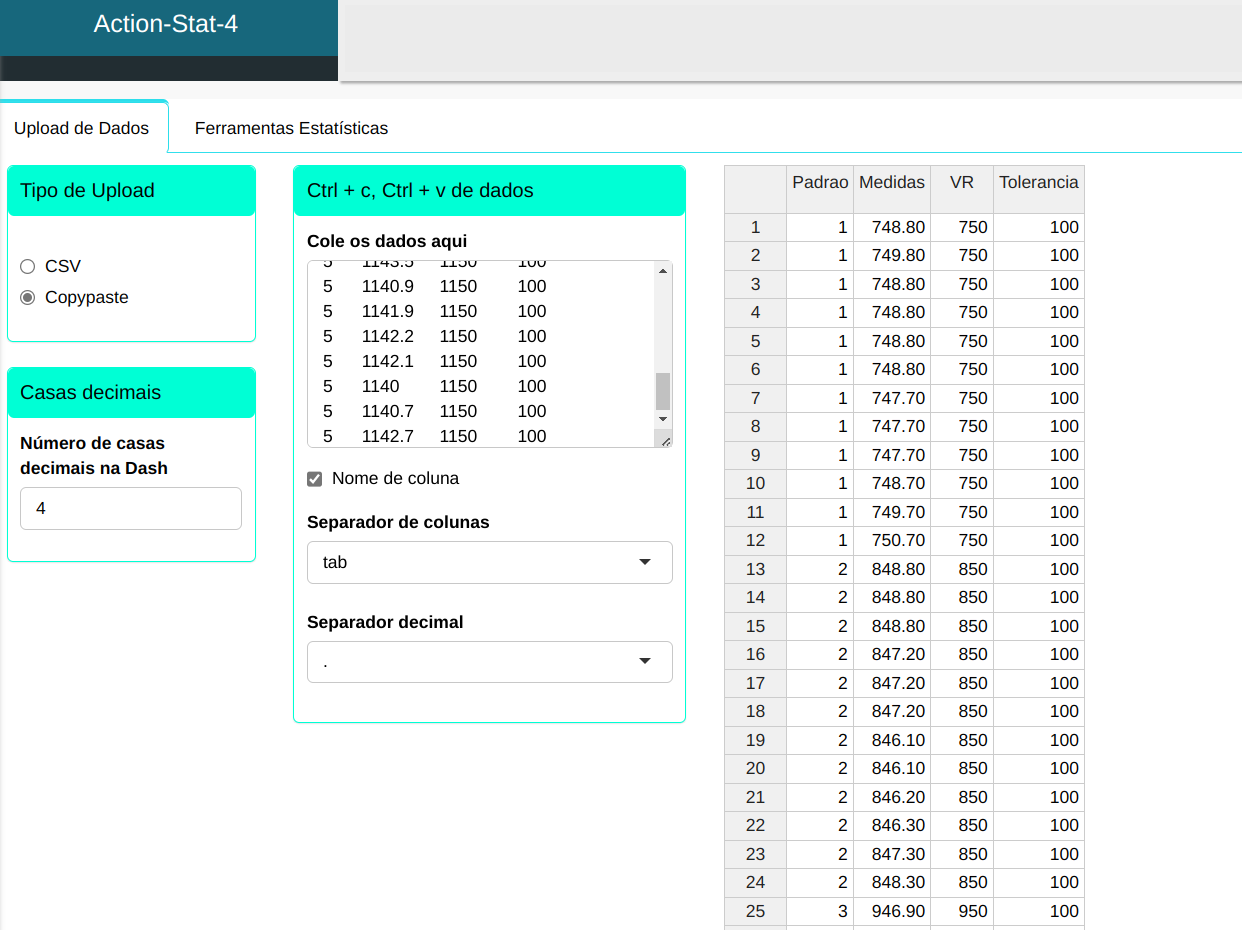Screen dimensions: 1242x930
Task: Click the scrollbar thumb in data textarea
Action: click(x=662, y=391)
